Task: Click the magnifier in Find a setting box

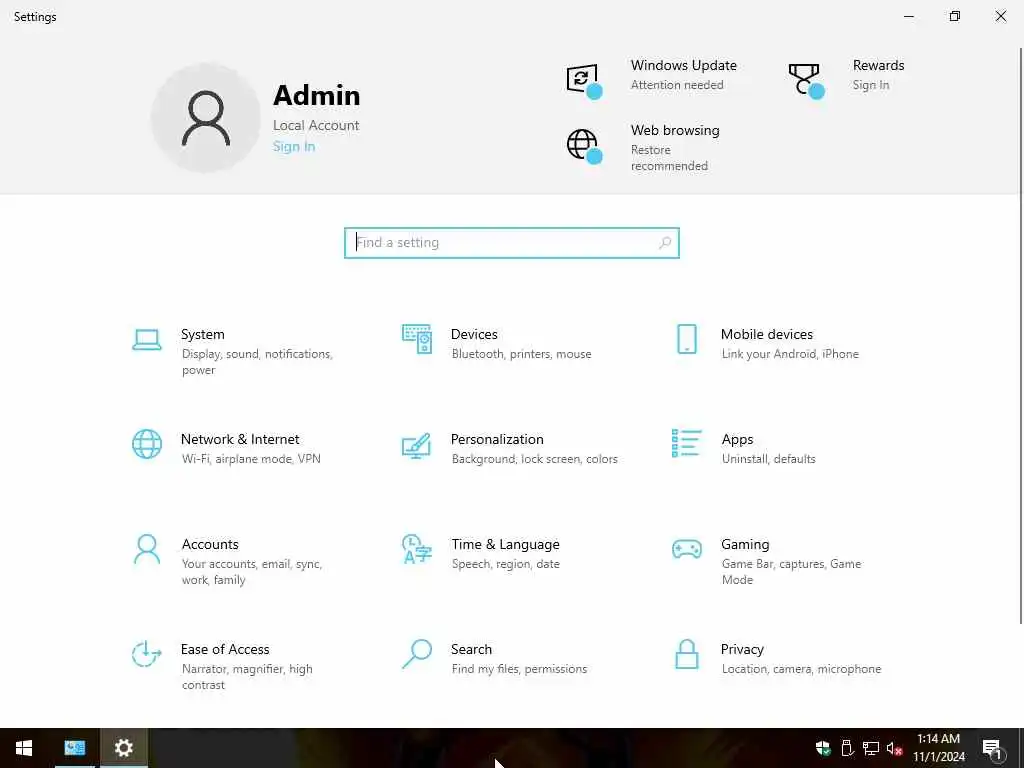Action: click(x=665, y=243)
